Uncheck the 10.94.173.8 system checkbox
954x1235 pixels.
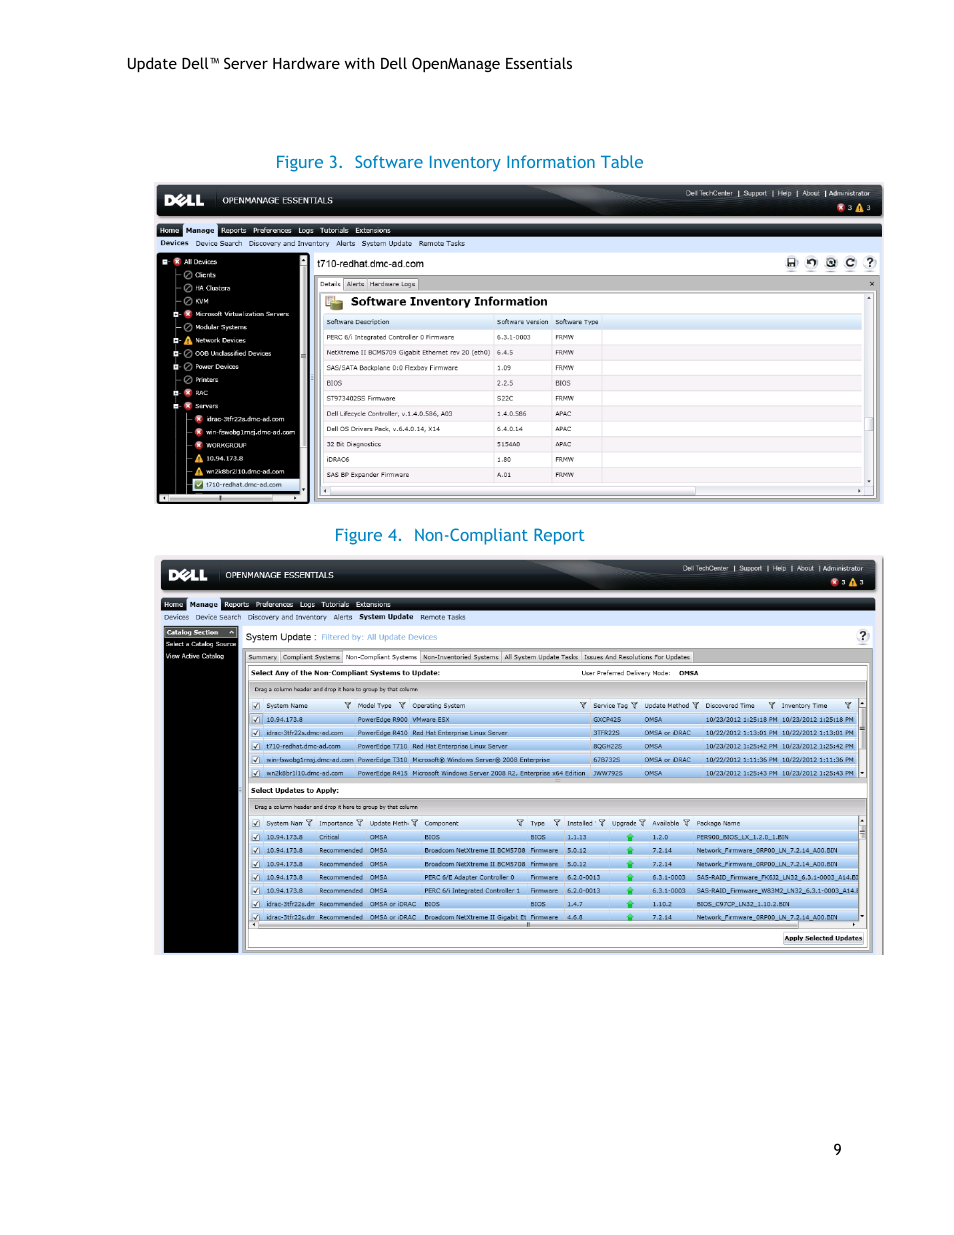(256, 719)
